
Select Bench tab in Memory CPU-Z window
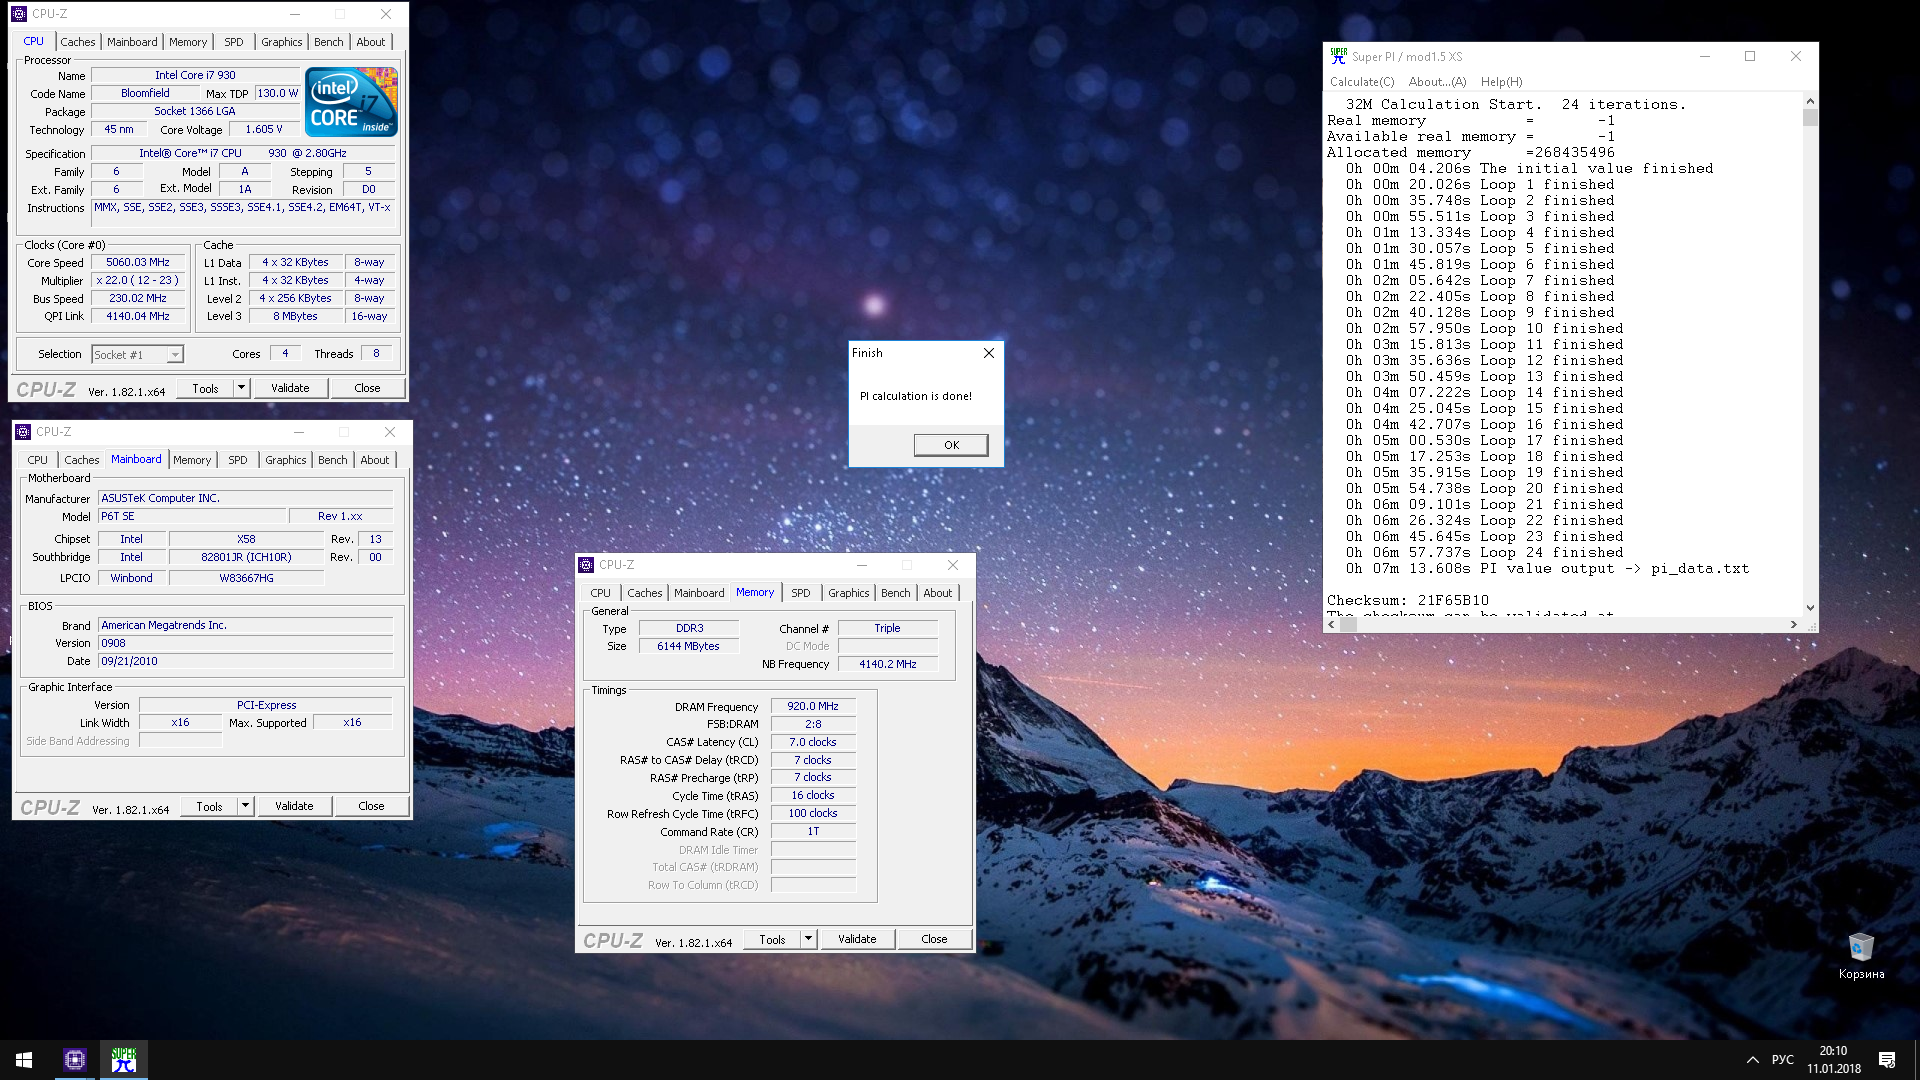coord(895,593)
